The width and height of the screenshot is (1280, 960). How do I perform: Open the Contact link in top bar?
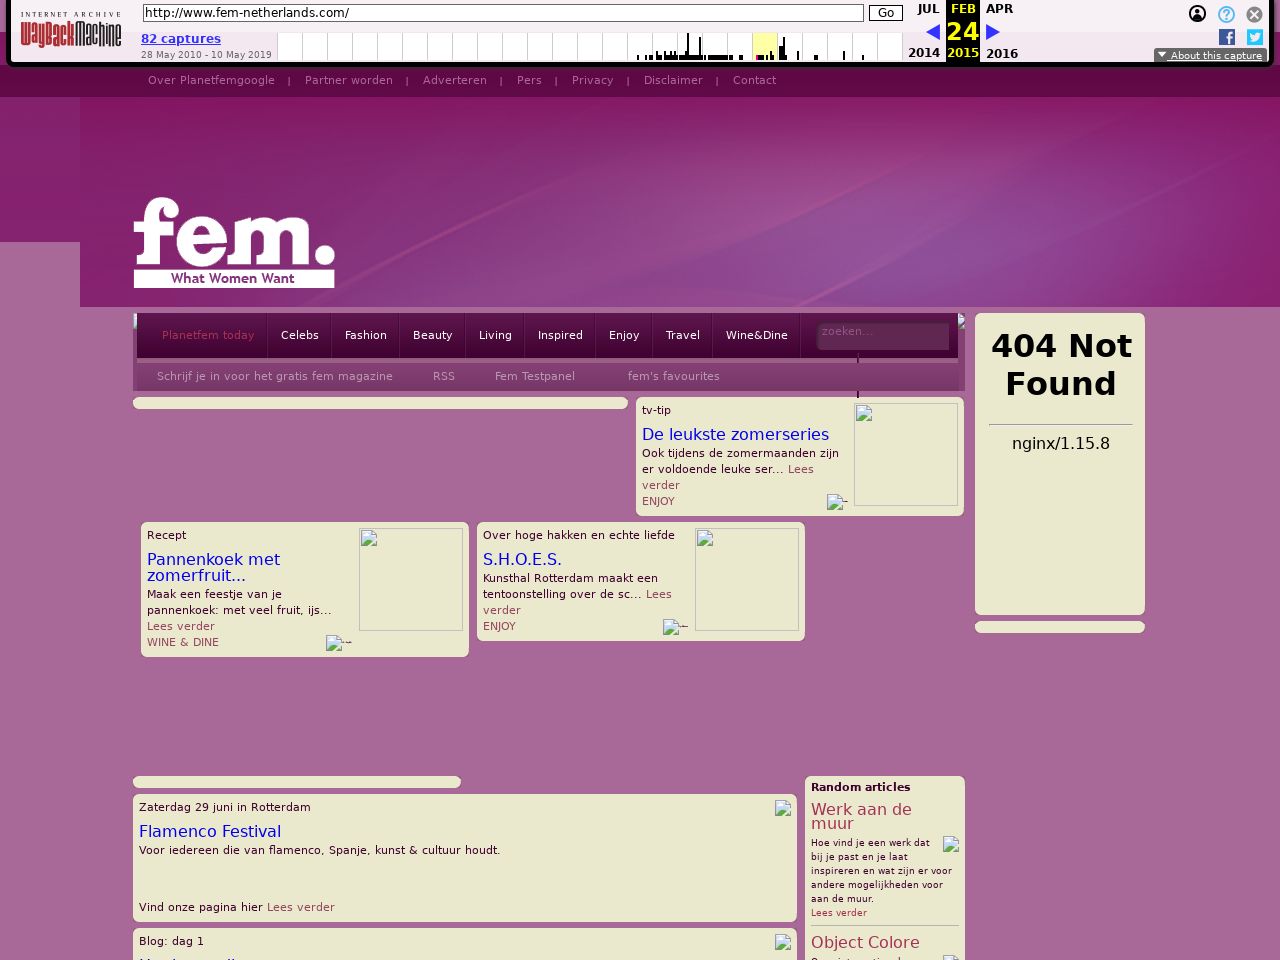coord(754,80)
